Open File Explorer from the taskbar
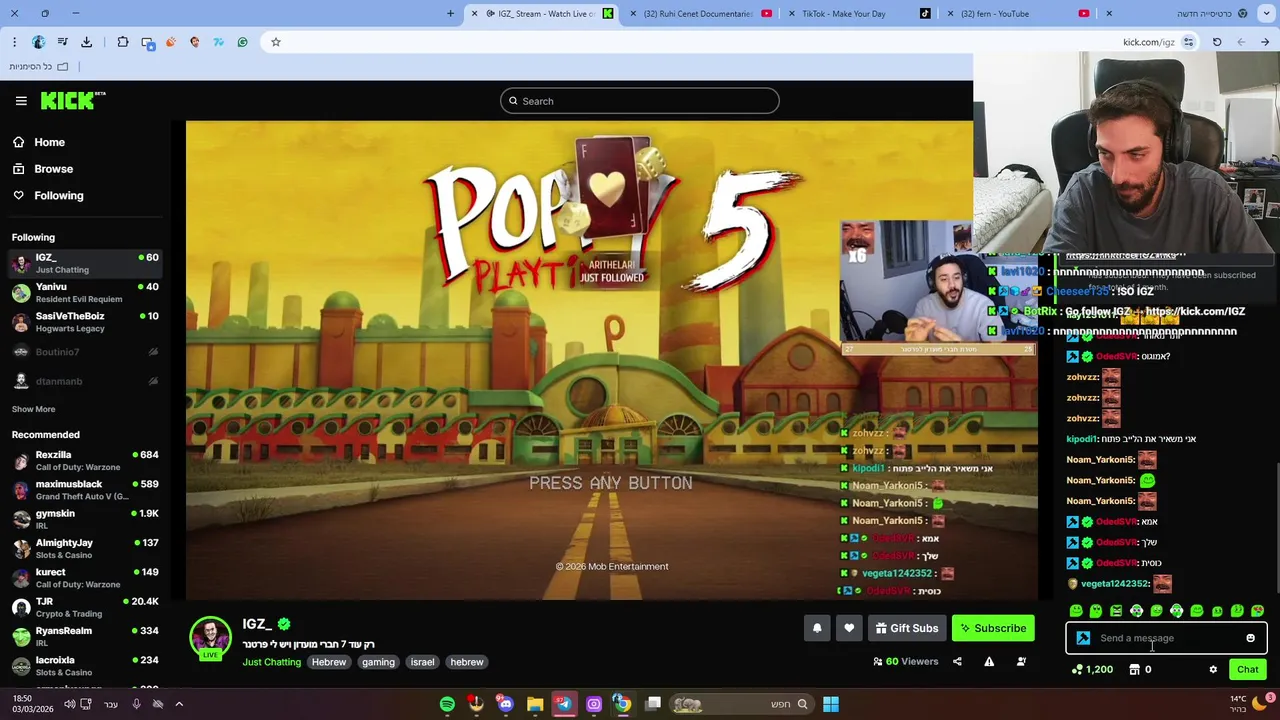This screenshot has width=1280, height=720. pyautogui.click(x=535, y=704)
